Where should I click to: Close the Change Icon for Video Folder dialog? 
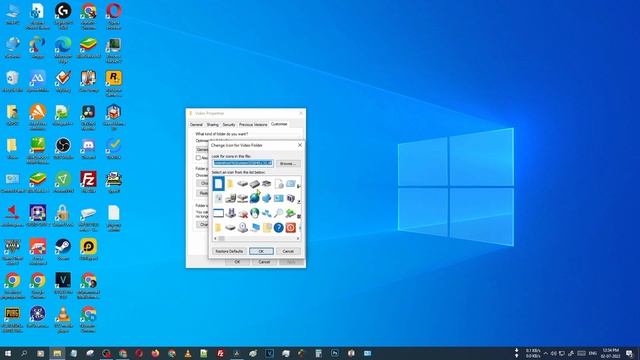[300, 145]
